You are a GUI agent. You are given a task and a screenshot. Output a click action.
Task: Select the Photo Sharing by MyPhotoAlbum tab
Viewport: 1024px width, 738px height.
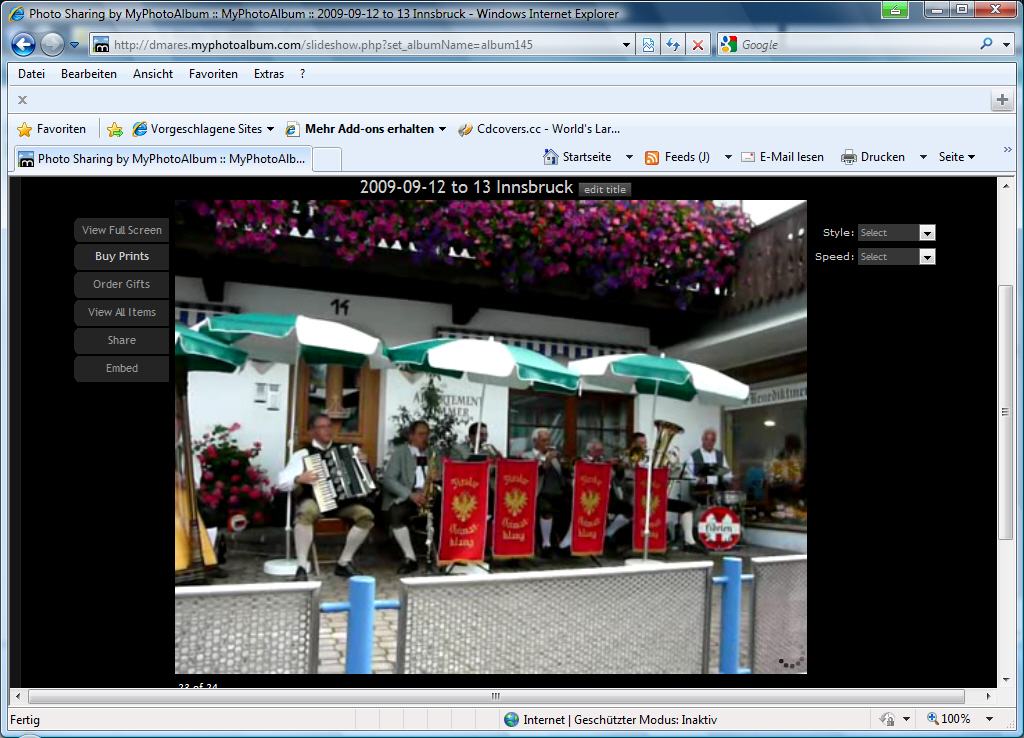(163, 159)
